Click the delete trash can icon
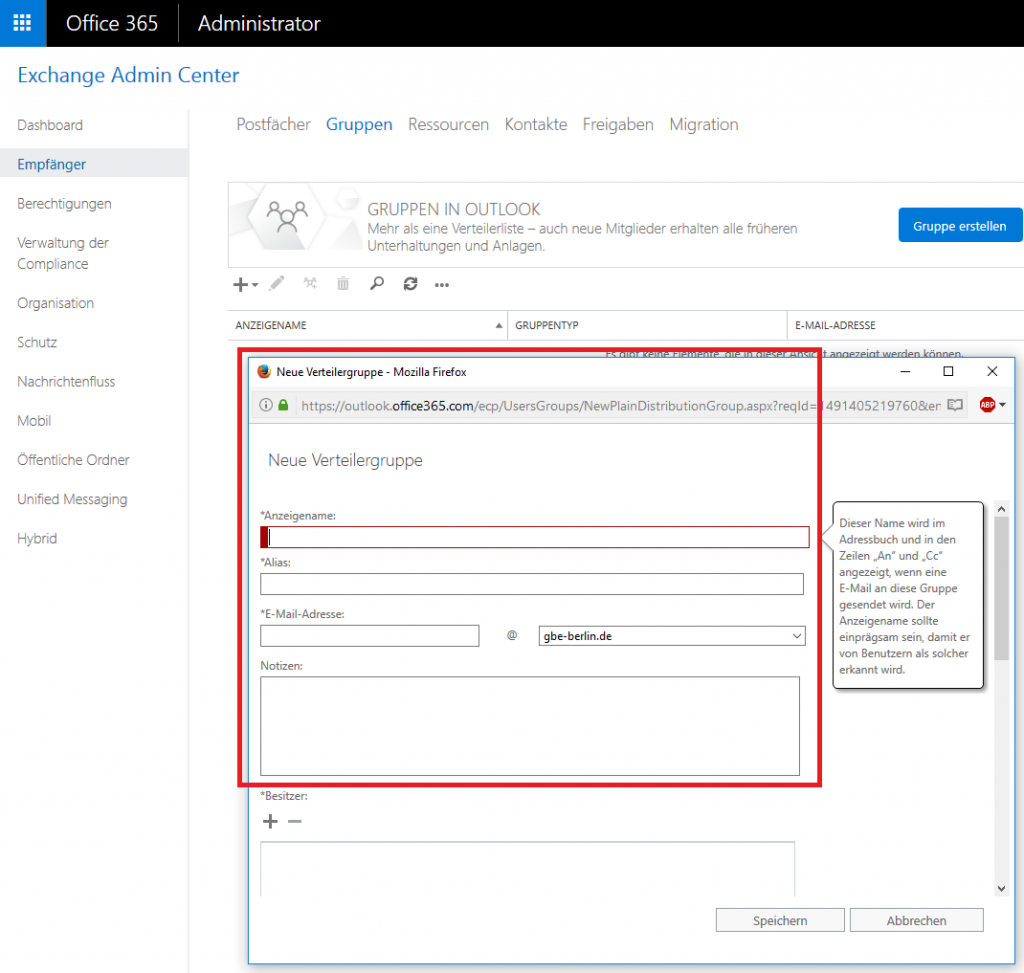The image size is (1024, 973). pyautogui.click(x=343, y=283)
